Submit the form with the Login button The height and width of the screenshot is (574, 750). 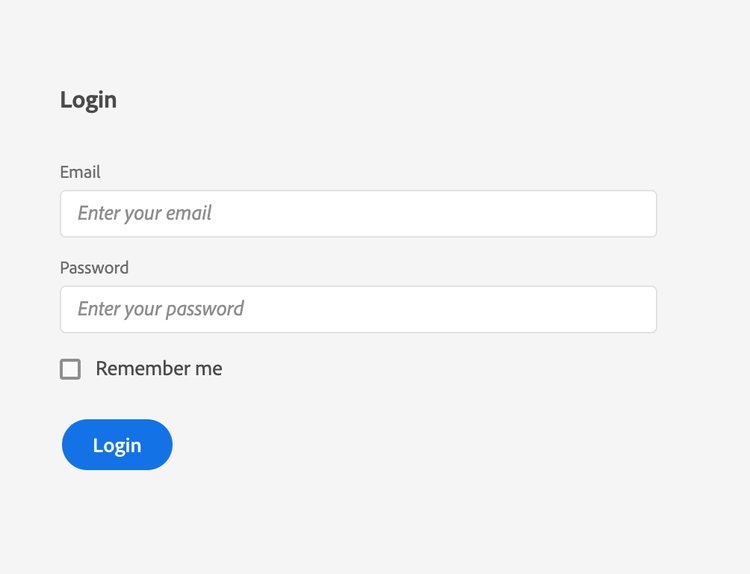pos(117,445)
